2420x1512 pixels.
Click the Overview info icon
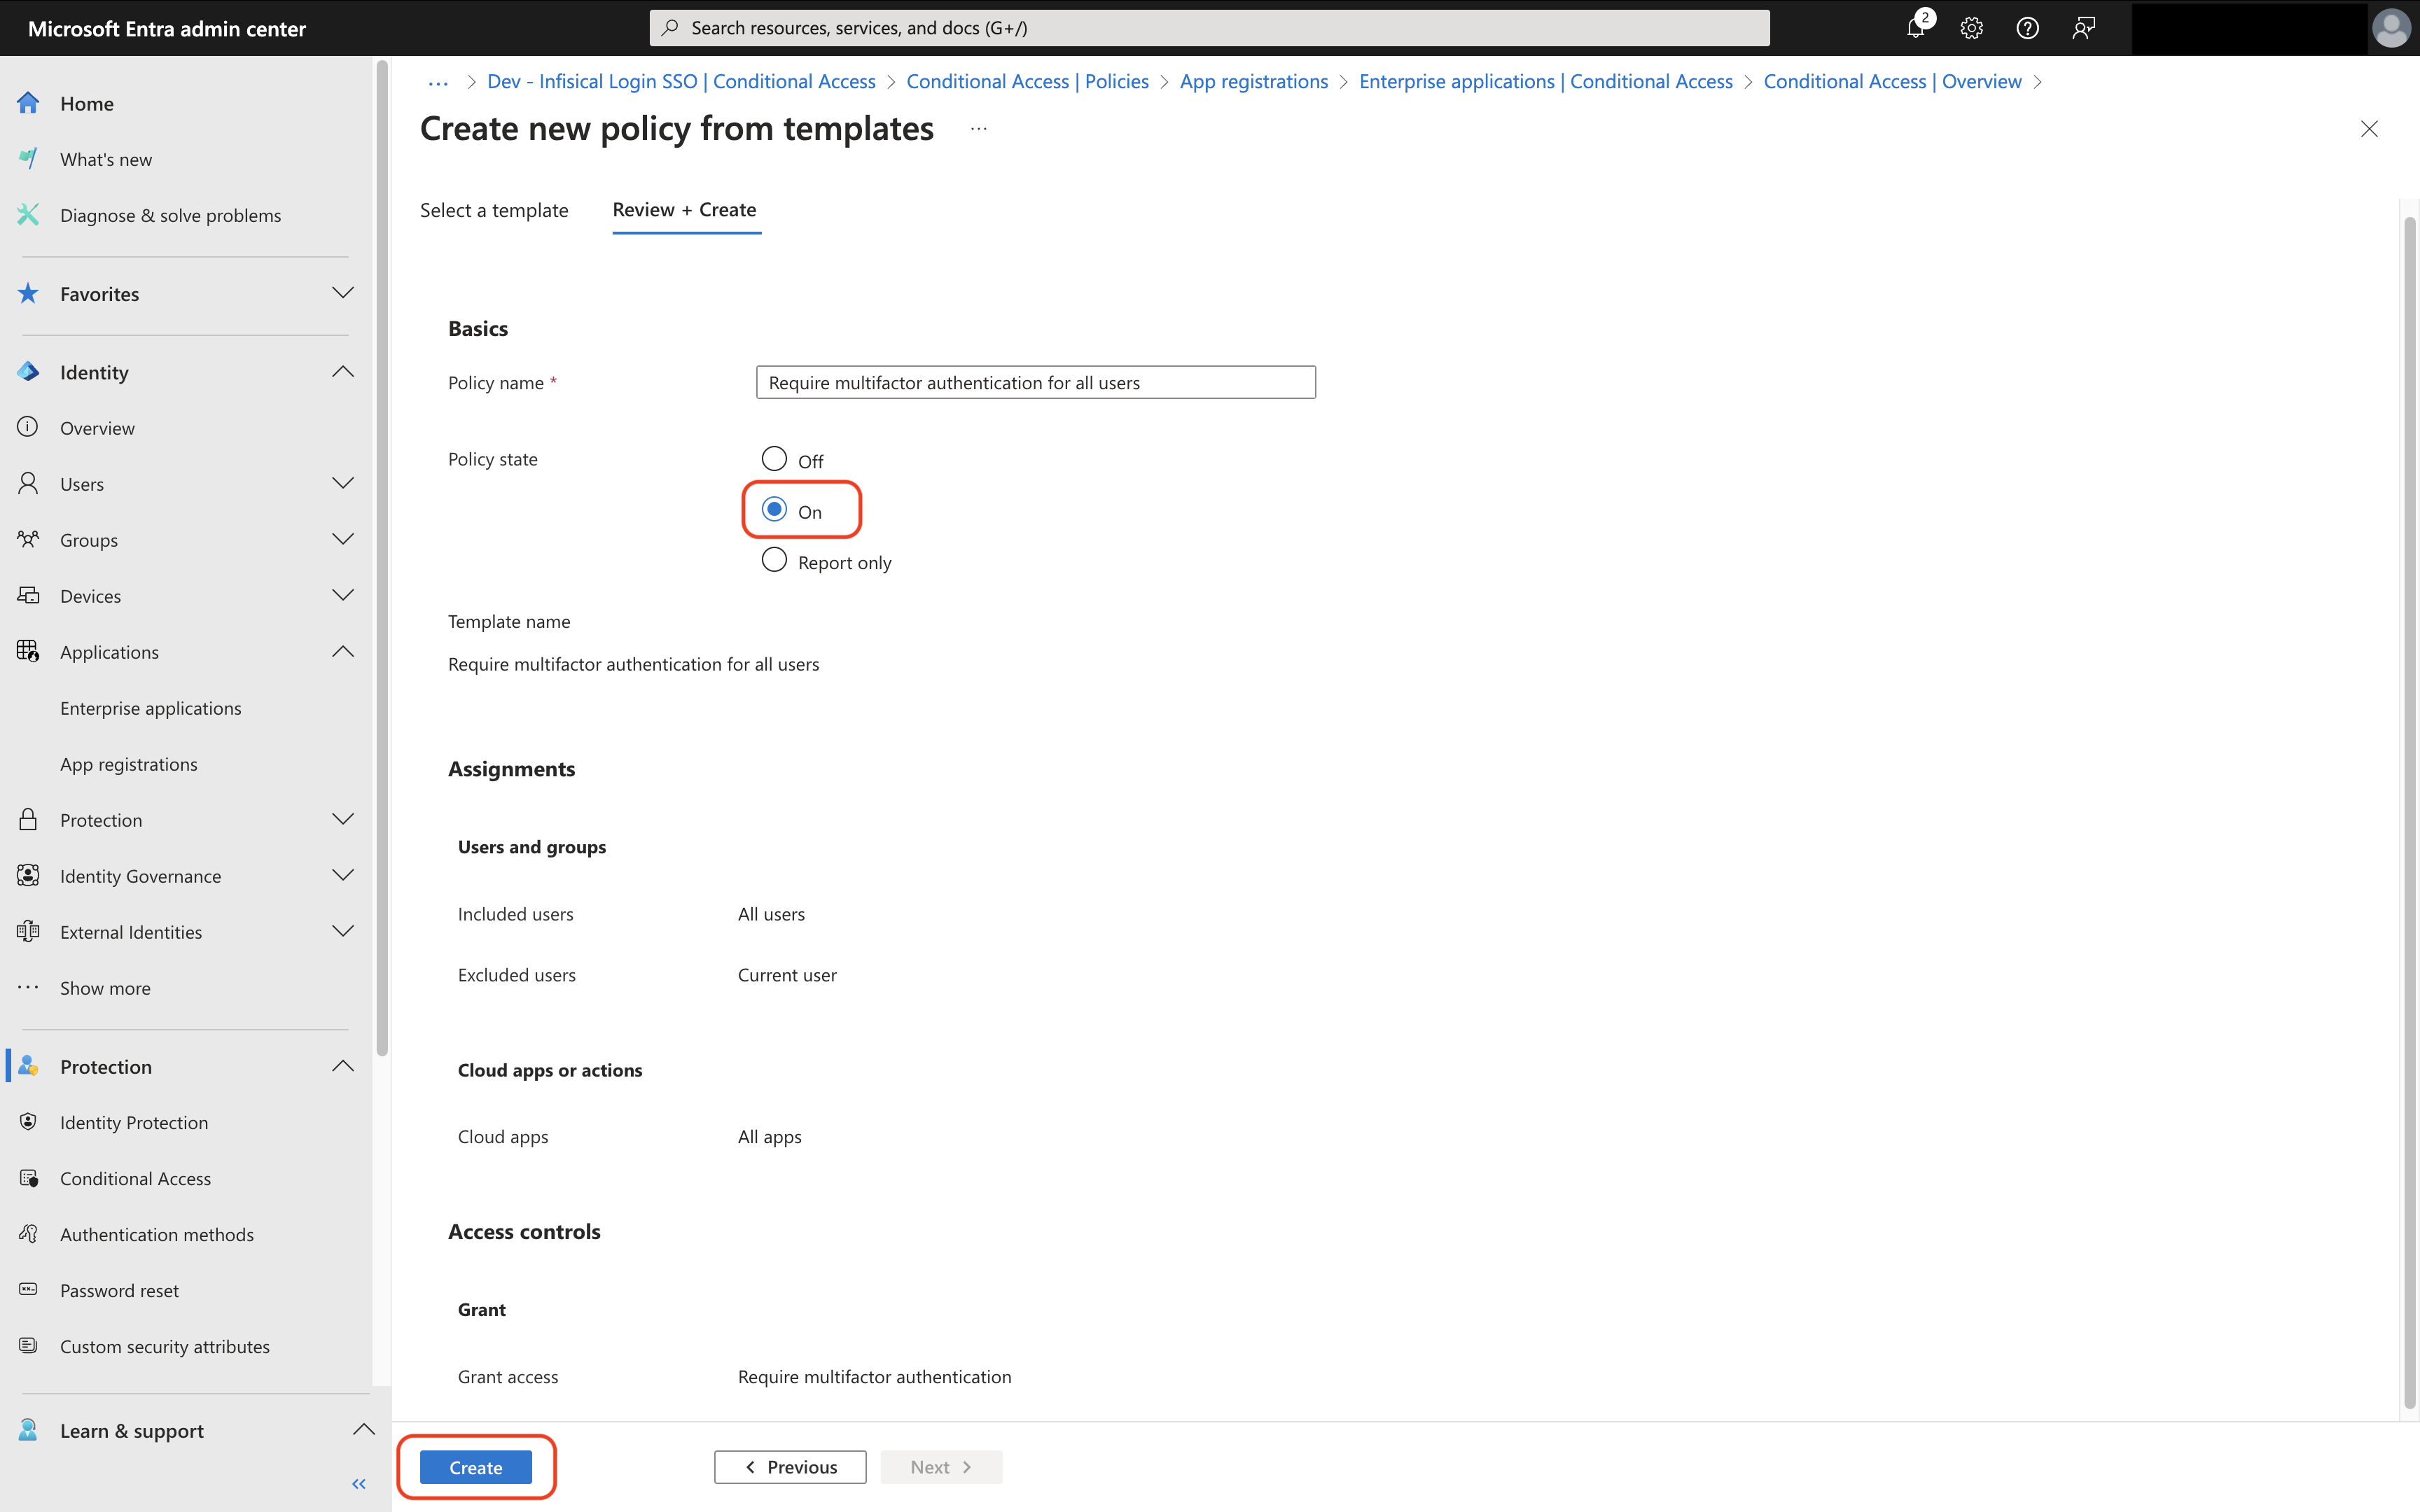[x=28, y=427]
